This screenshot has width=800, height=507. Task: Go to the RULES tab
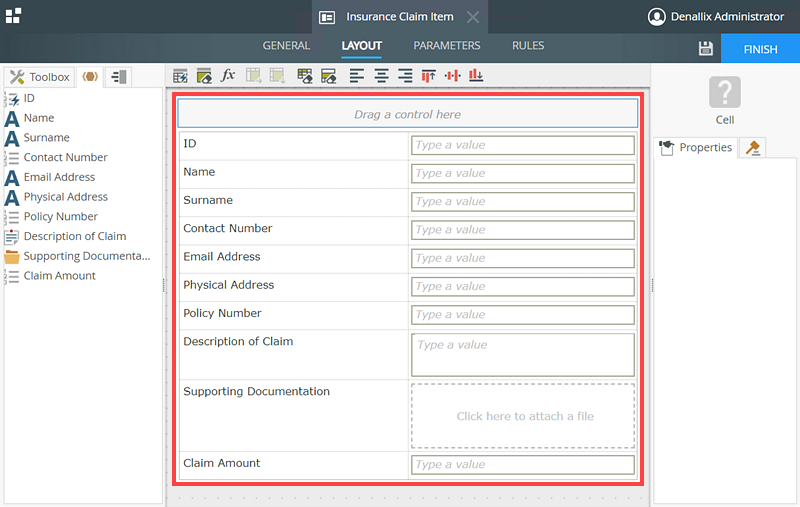coord(528,46)
